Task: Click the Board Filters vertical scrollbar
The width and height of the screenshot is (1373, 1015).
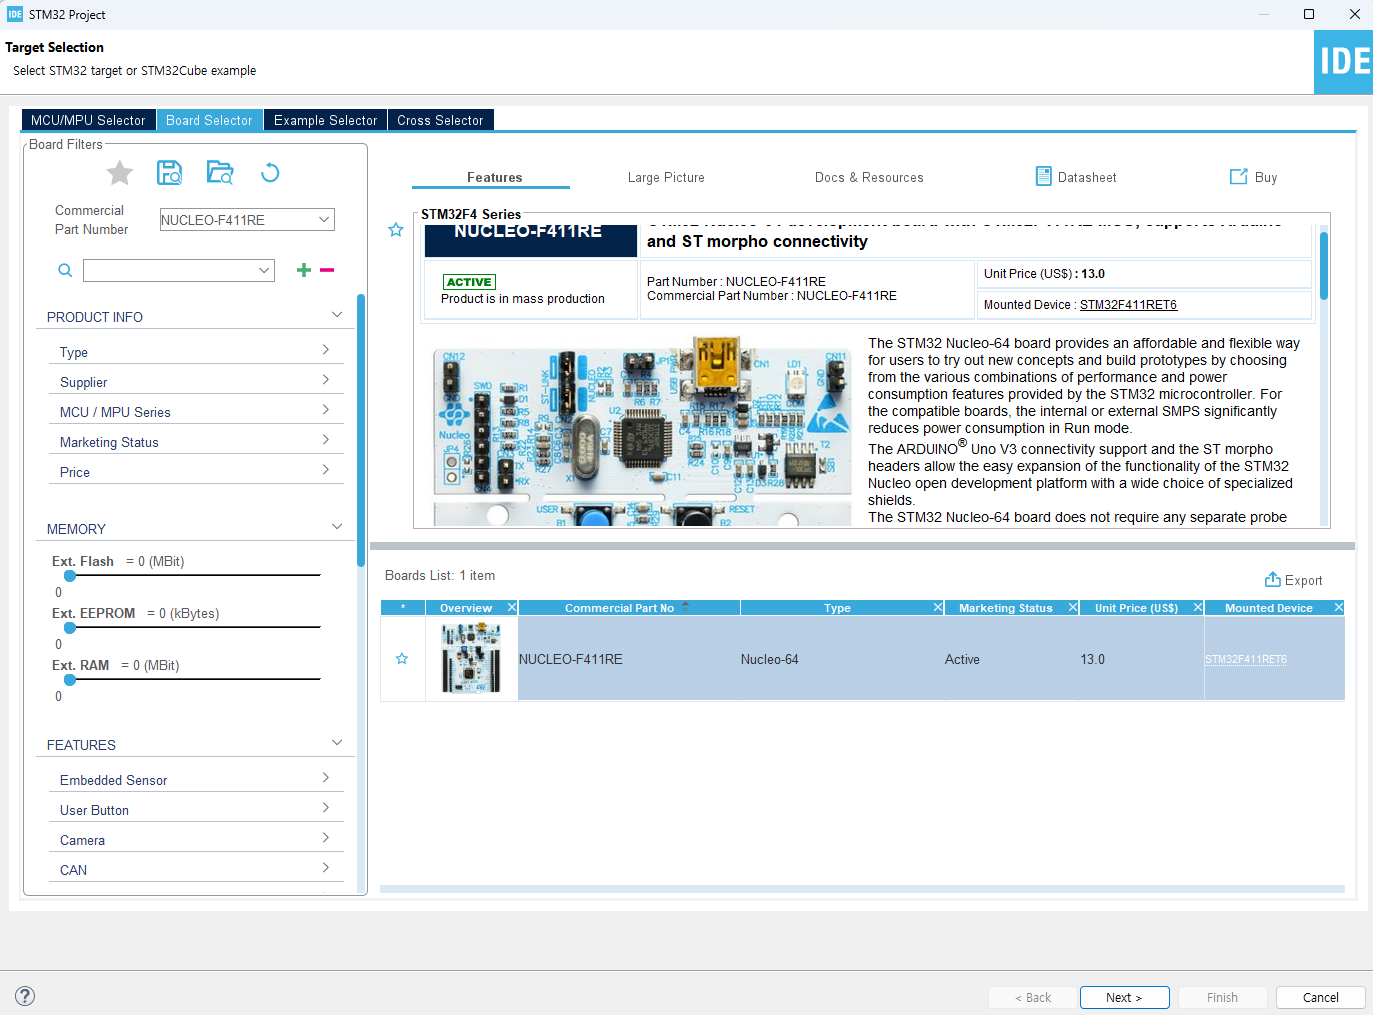Action: (x=361, y=430)
